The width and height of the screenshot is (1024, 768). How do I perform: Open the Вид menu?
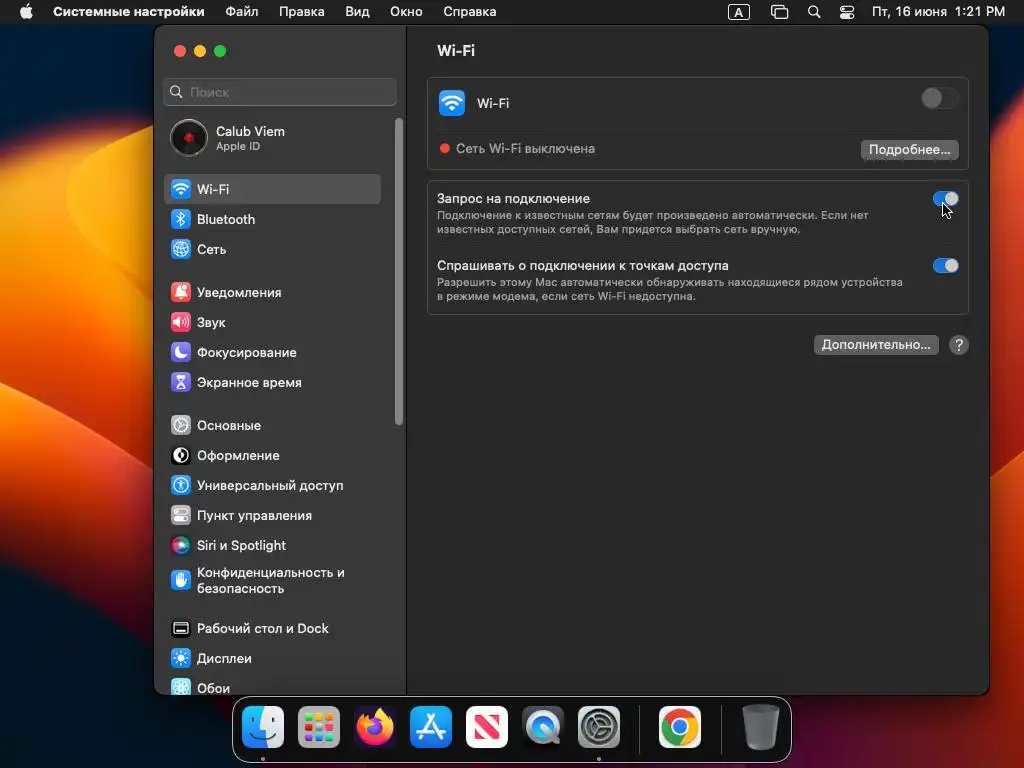357,12
